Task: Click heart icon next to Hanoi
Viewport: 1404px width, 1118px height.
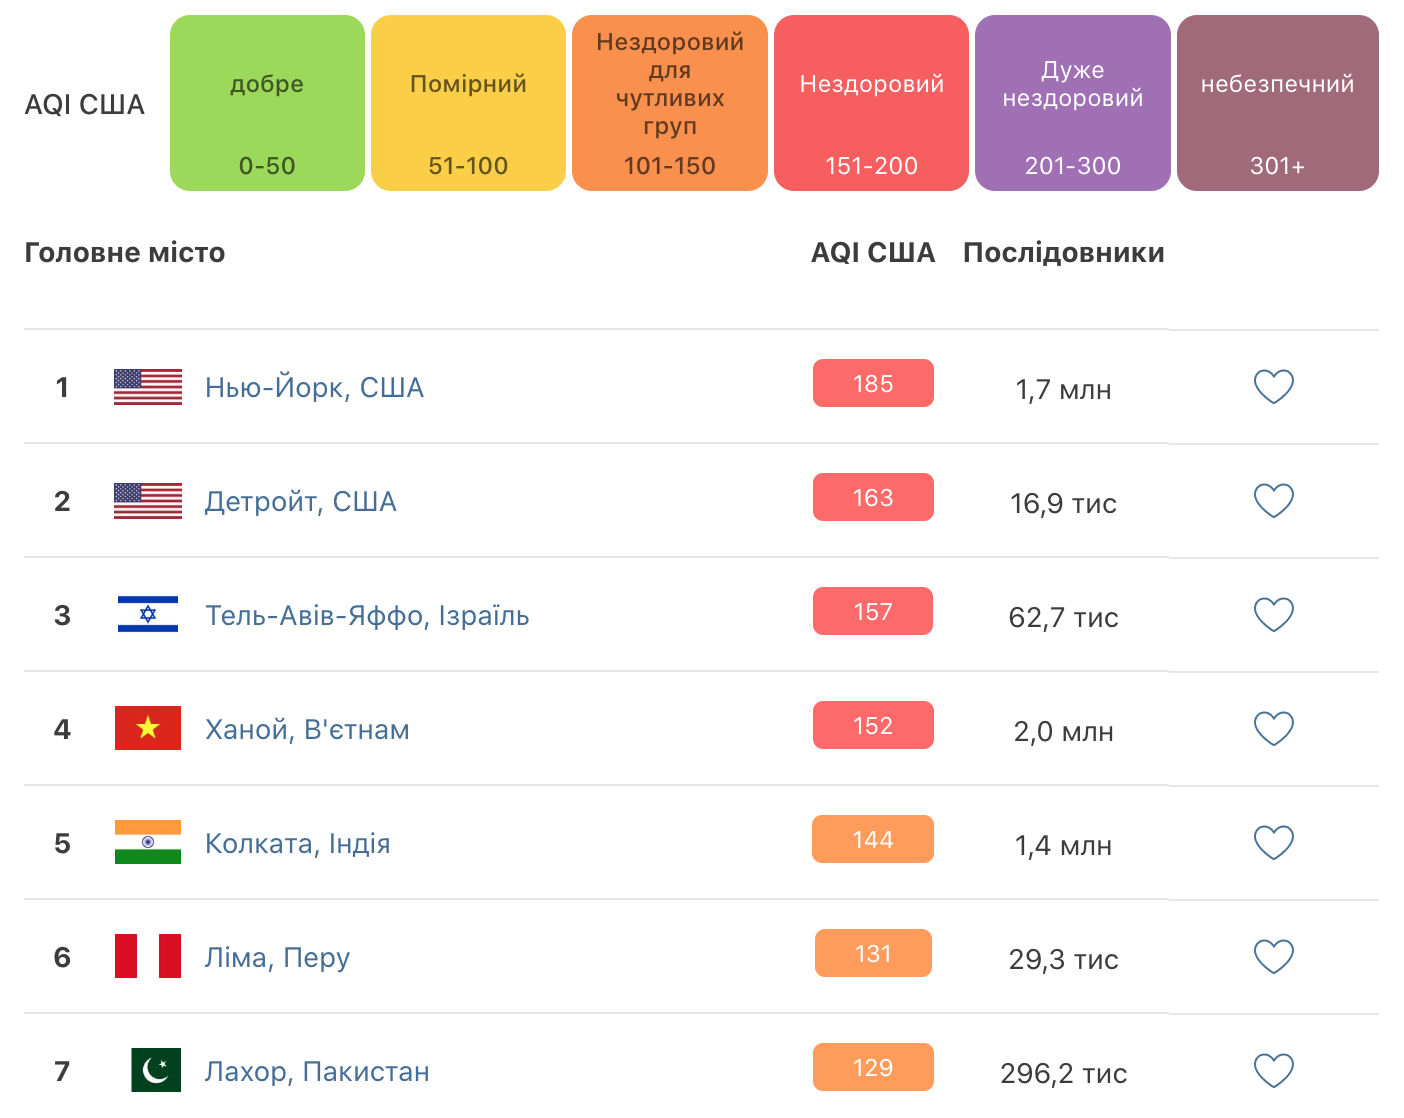Action: pyautogui.click(x=1273, y=729)
